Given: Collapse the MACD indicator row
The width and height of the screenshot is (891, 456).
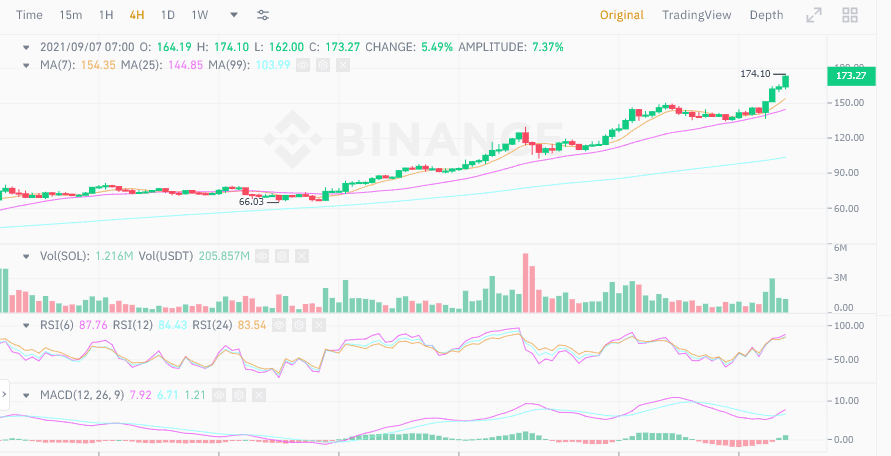Looking at the screenshot, I should click(26, 395).
